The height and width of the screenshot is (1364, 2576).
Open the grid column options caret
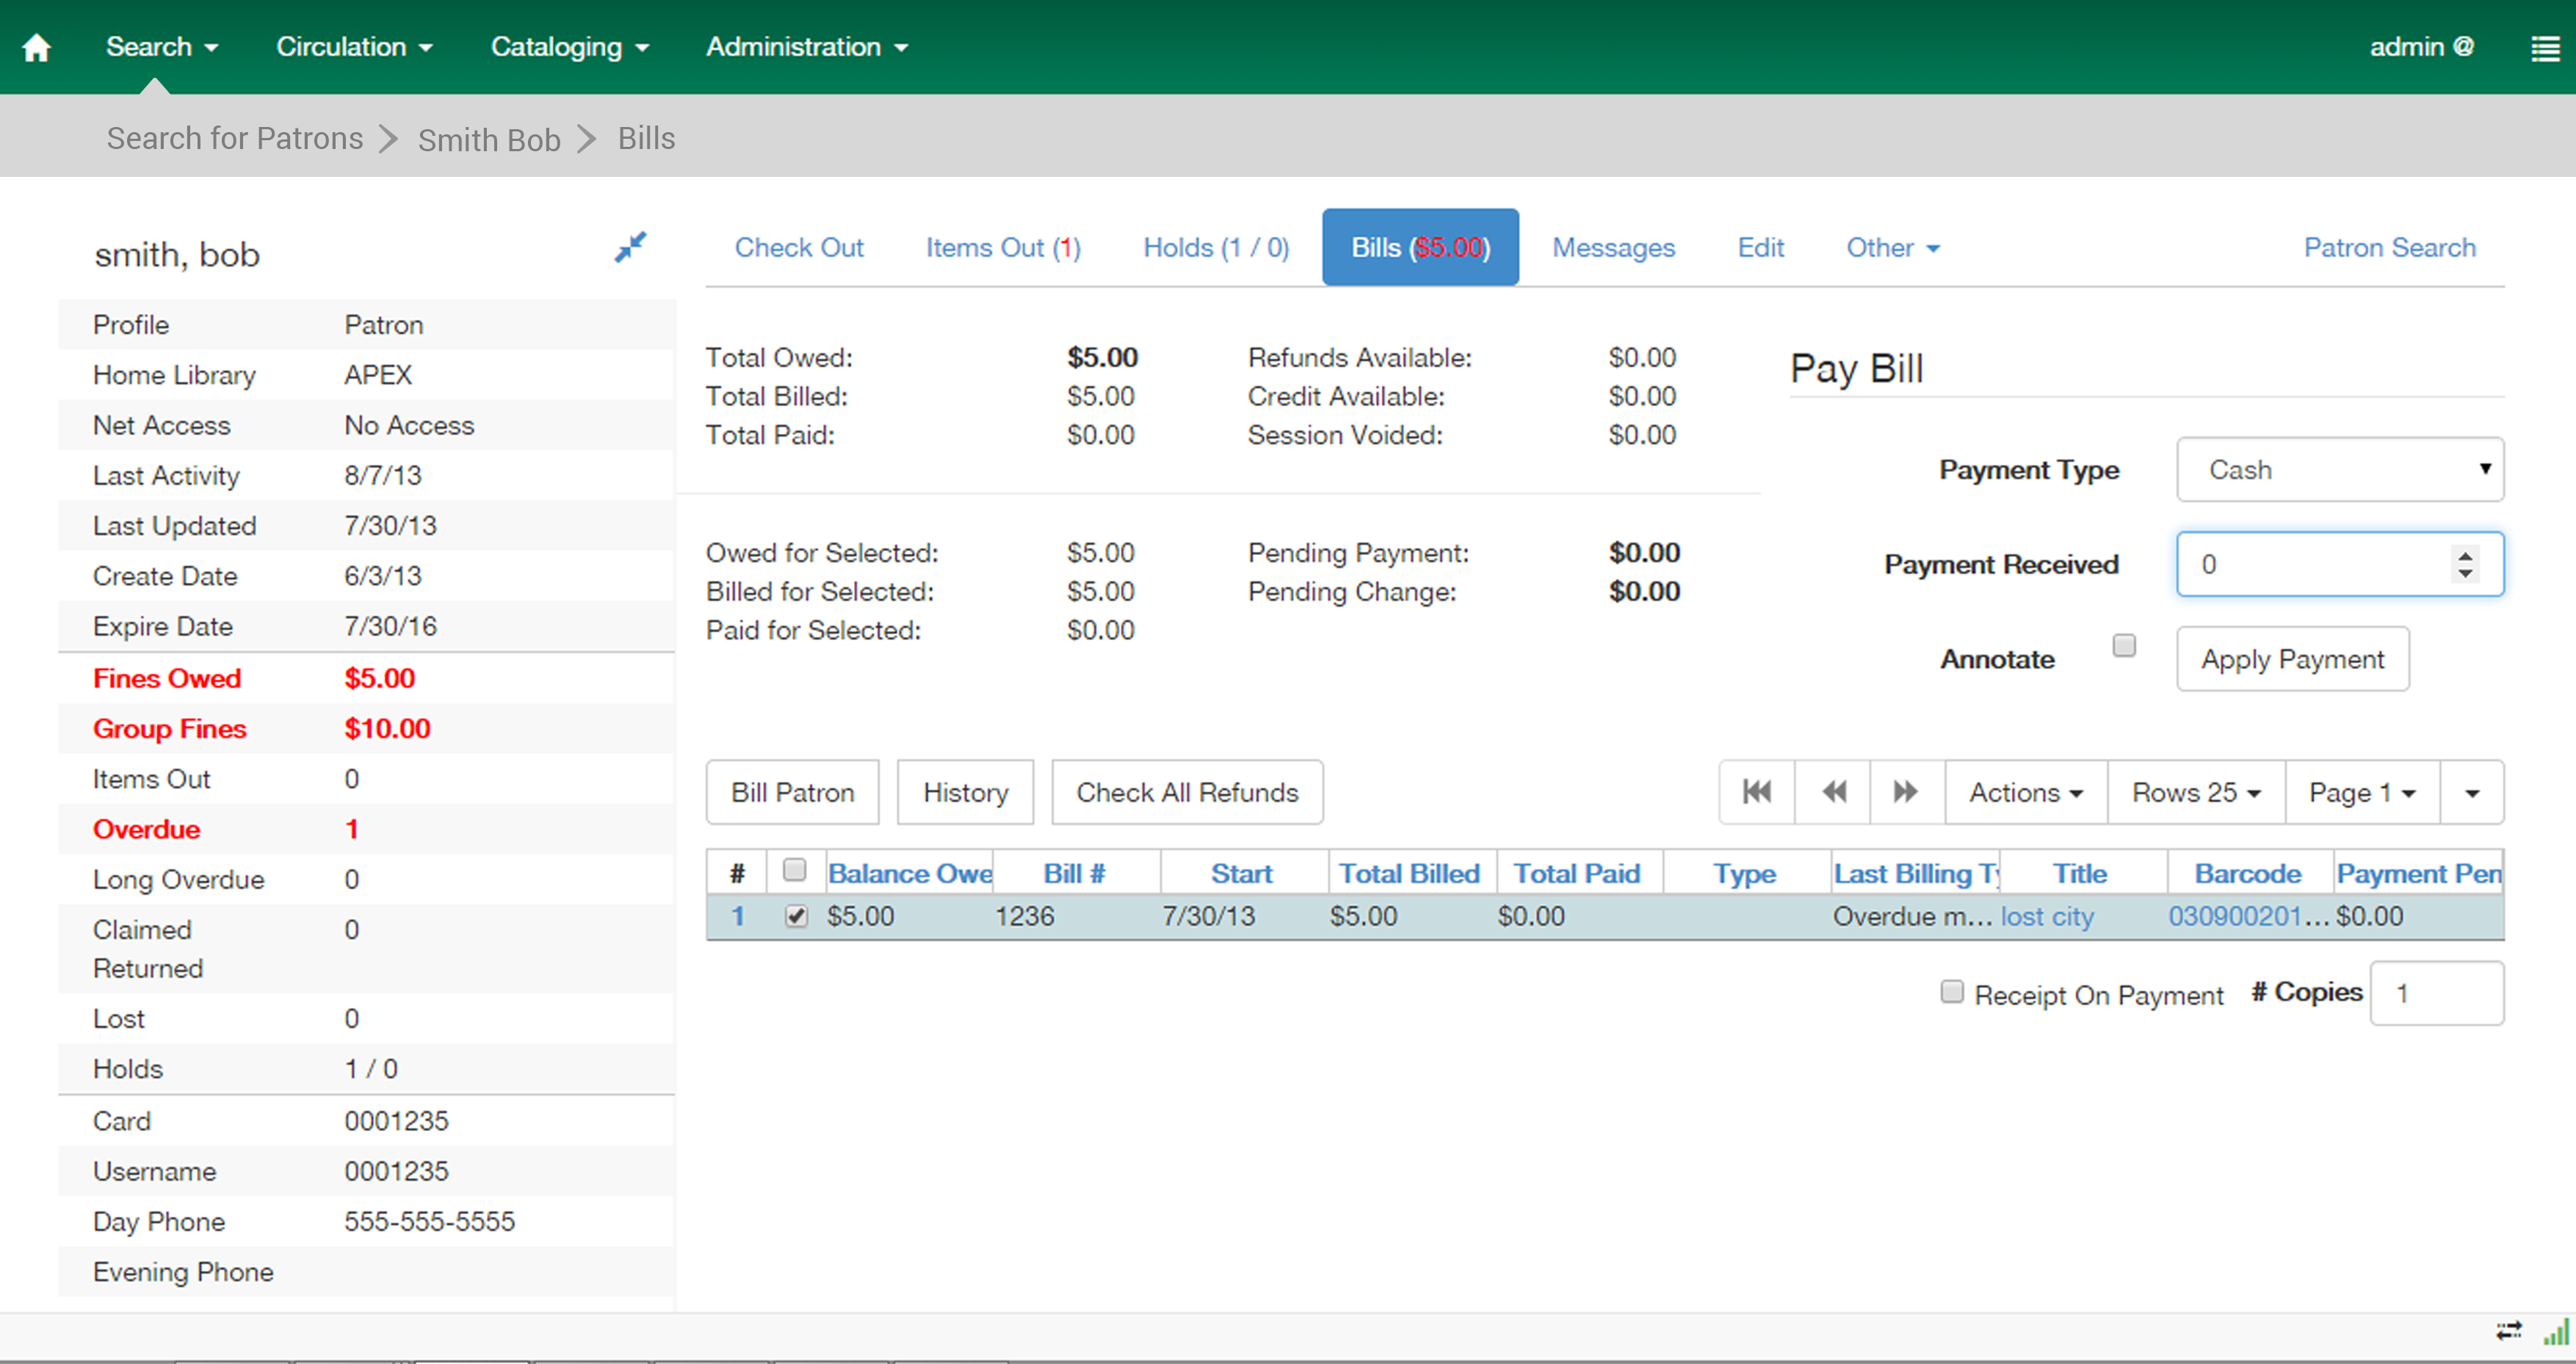click(2472, 792)
